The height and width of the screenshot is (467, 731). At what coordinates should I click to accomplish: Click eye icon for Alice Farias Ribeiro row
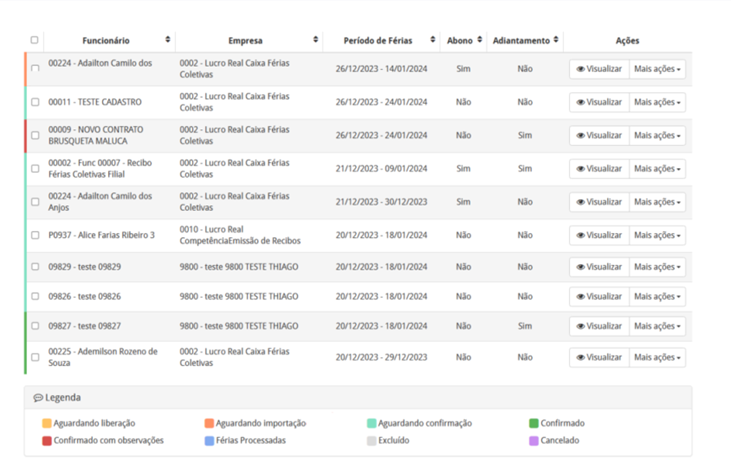click(581, 235)
